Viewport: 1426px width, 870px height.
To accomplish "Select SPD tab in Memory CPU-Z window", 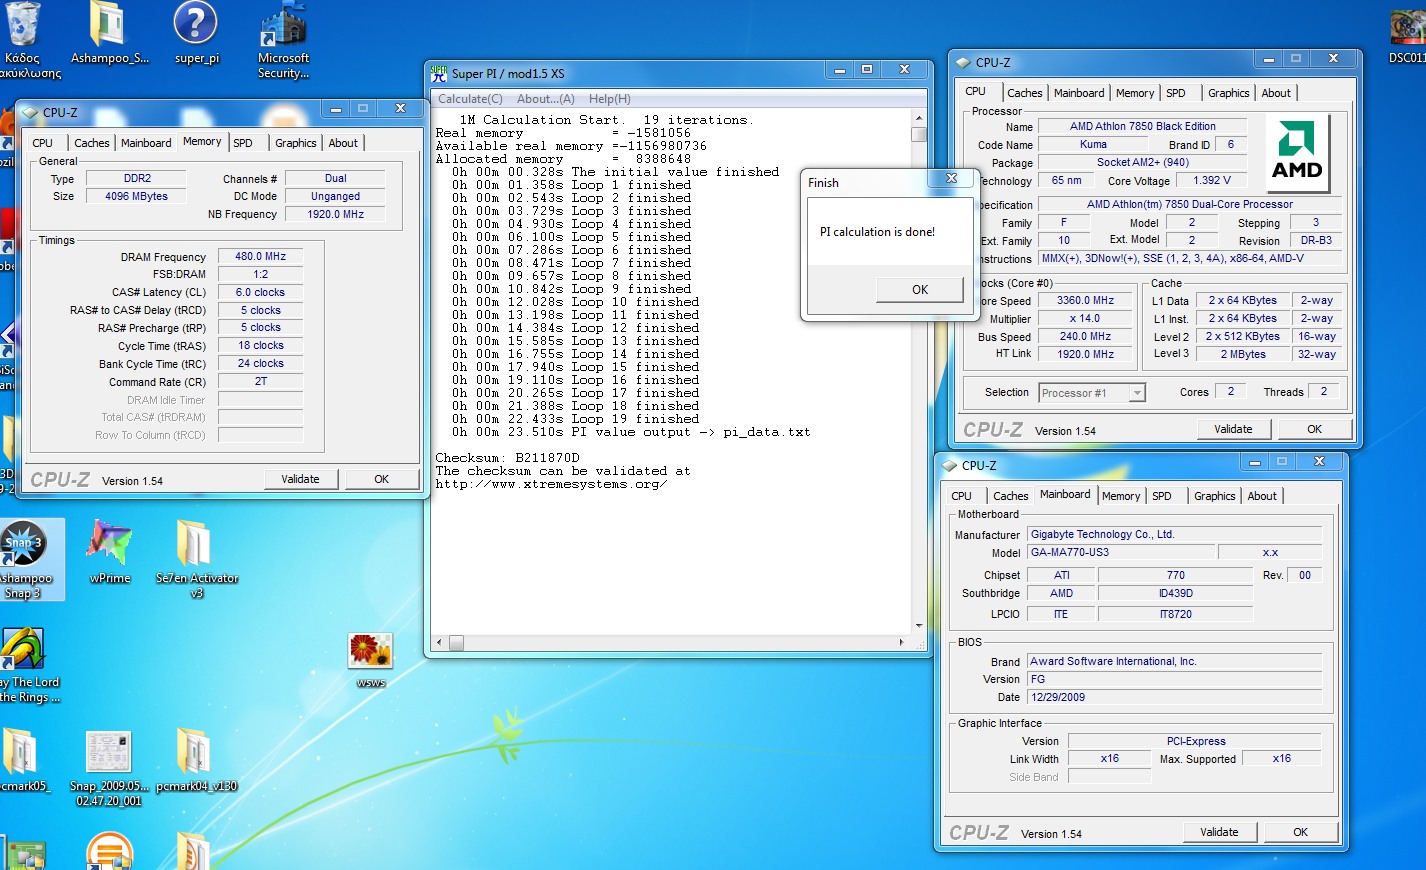I will (243, 143).
